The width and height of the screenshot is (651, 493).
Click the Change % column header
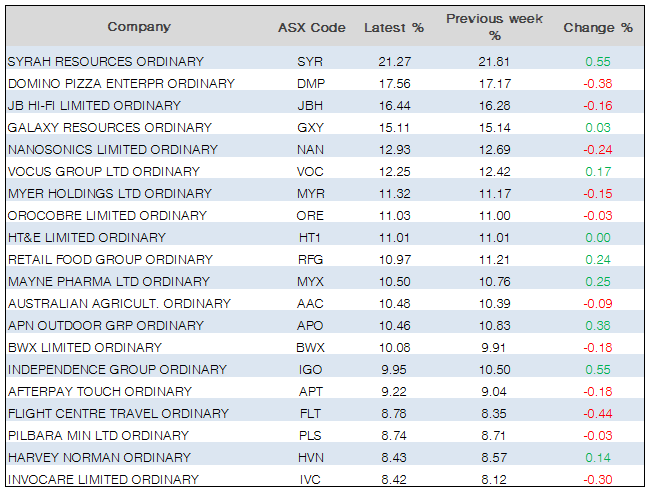click(x=598, y=27)
